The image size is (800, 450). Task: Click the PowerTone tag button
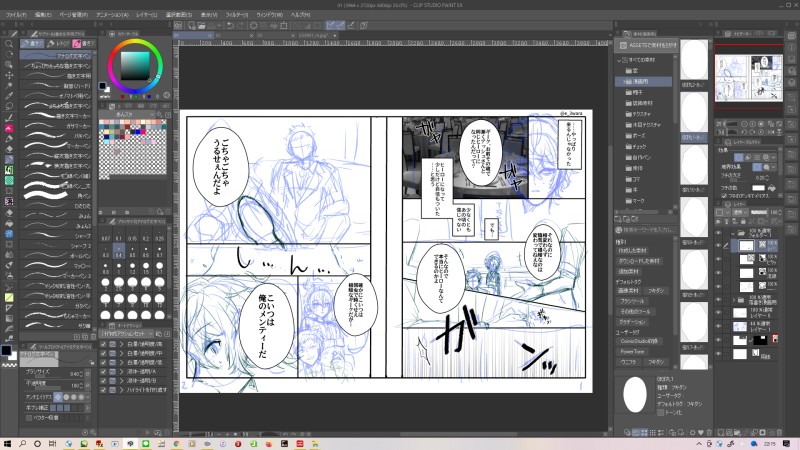point(632,352)
